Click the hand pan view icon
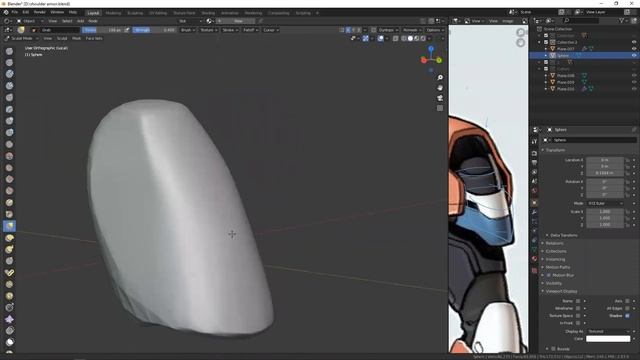The image size is (640, 360). [440, 88]
